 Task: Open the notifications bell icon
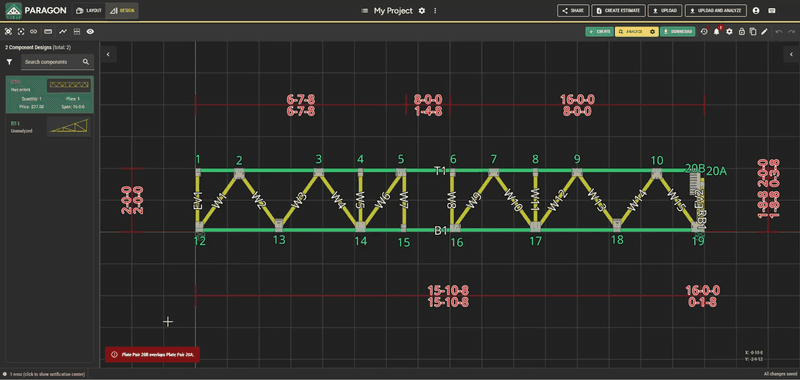pyautogui.click(x=716, y=32)
